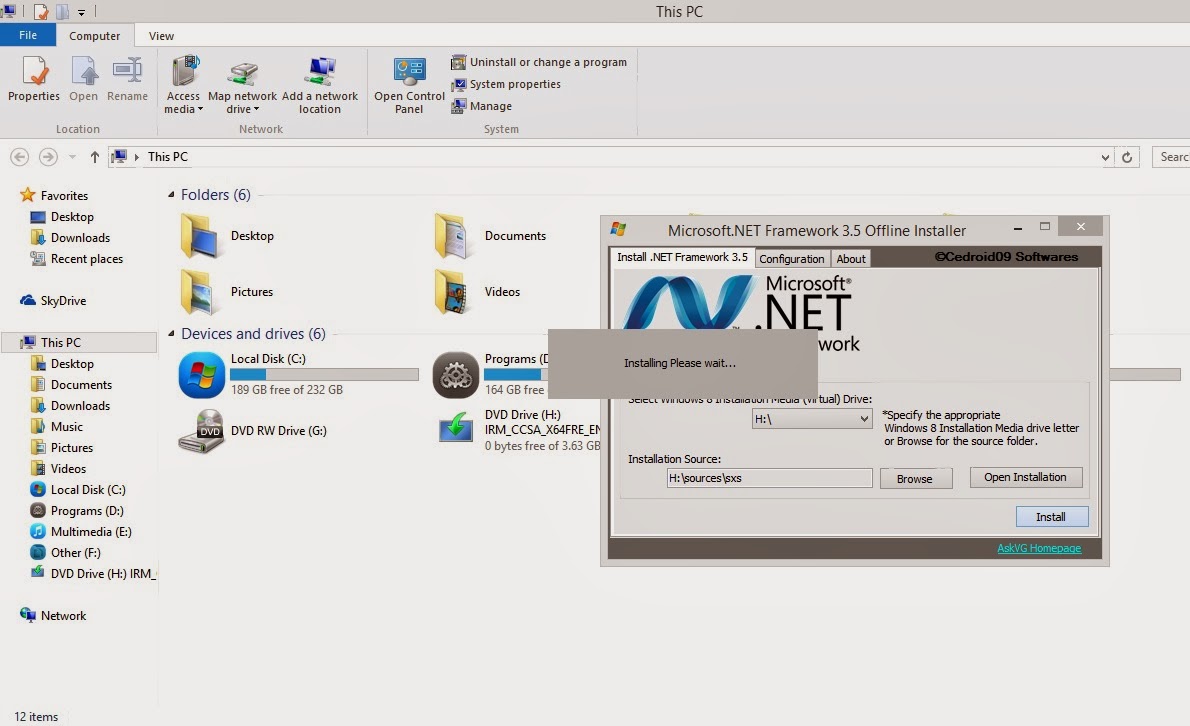Click Uninstall or change a program
The width and height of the screenshot is (1190, 726).
pyautogui.click(x=539, y=62)
